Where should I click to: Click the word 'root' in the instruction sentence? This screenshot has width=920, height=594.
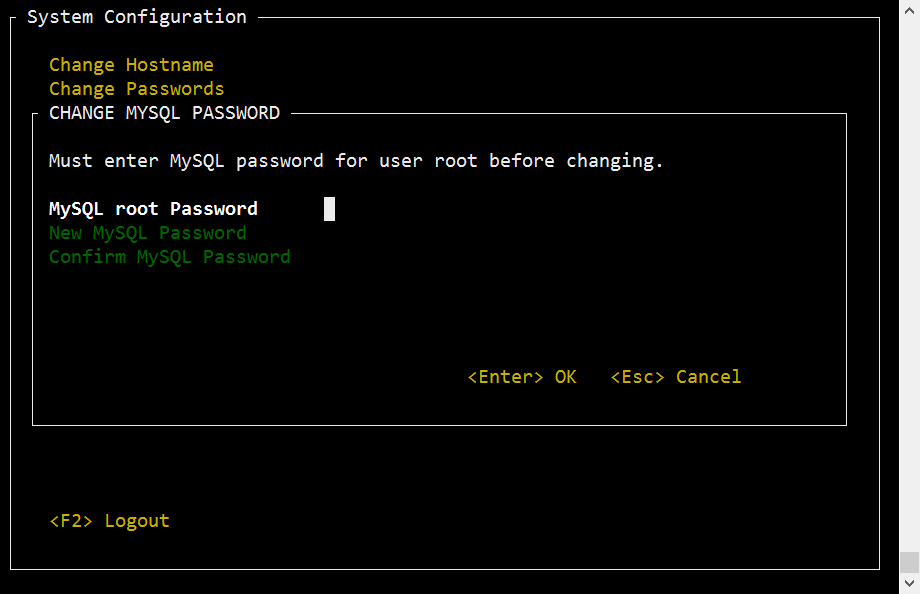(x=456, y=161)
